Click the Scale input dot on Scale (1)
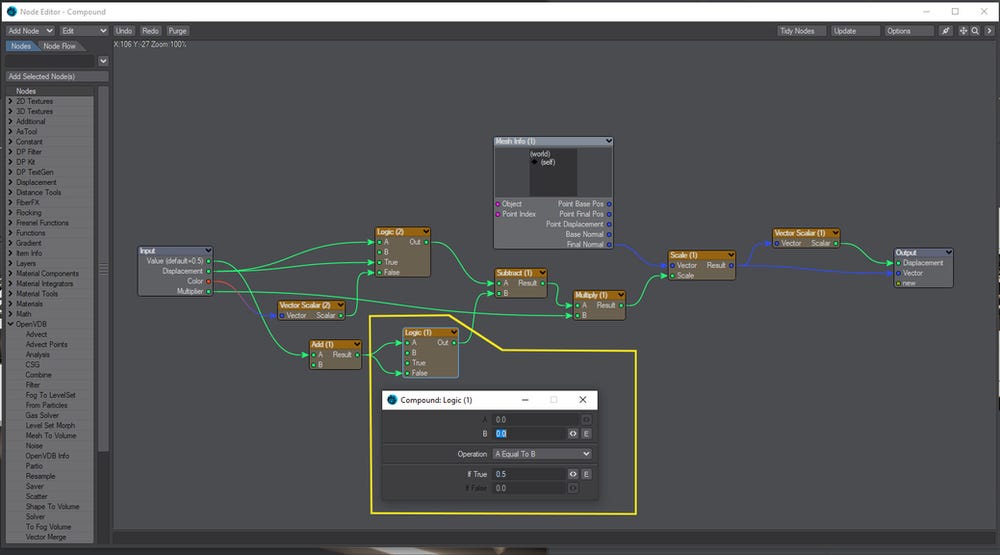The image size is (1000, 555). tap(672, 276)
